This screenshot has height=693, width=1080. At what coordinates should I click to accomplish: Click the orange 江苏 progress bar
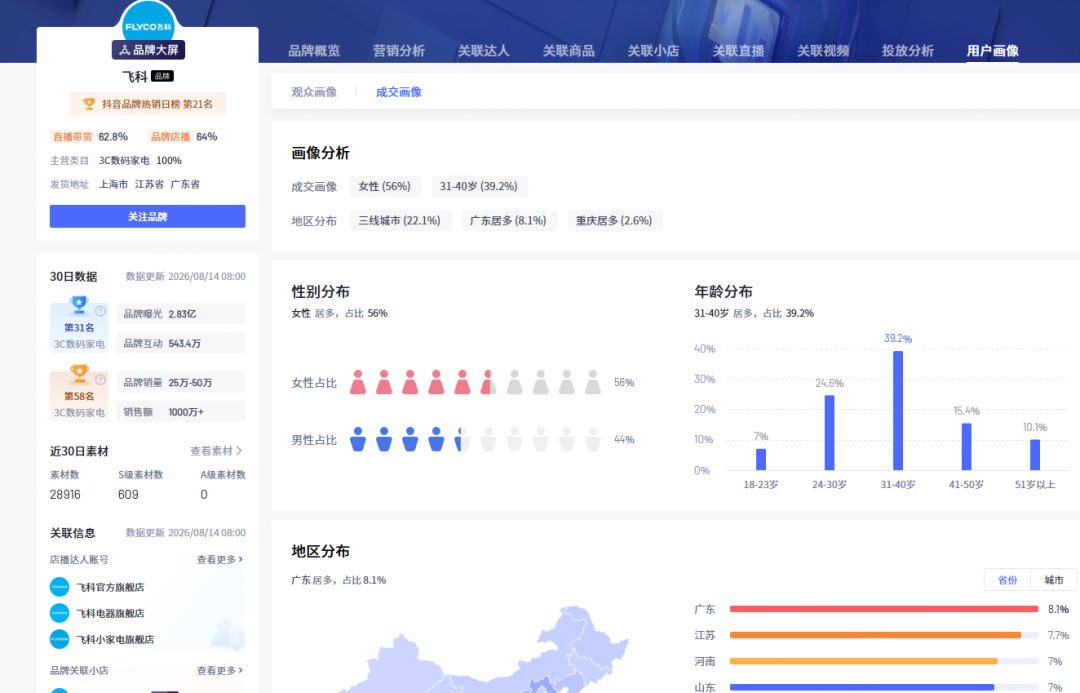[875, 635]
